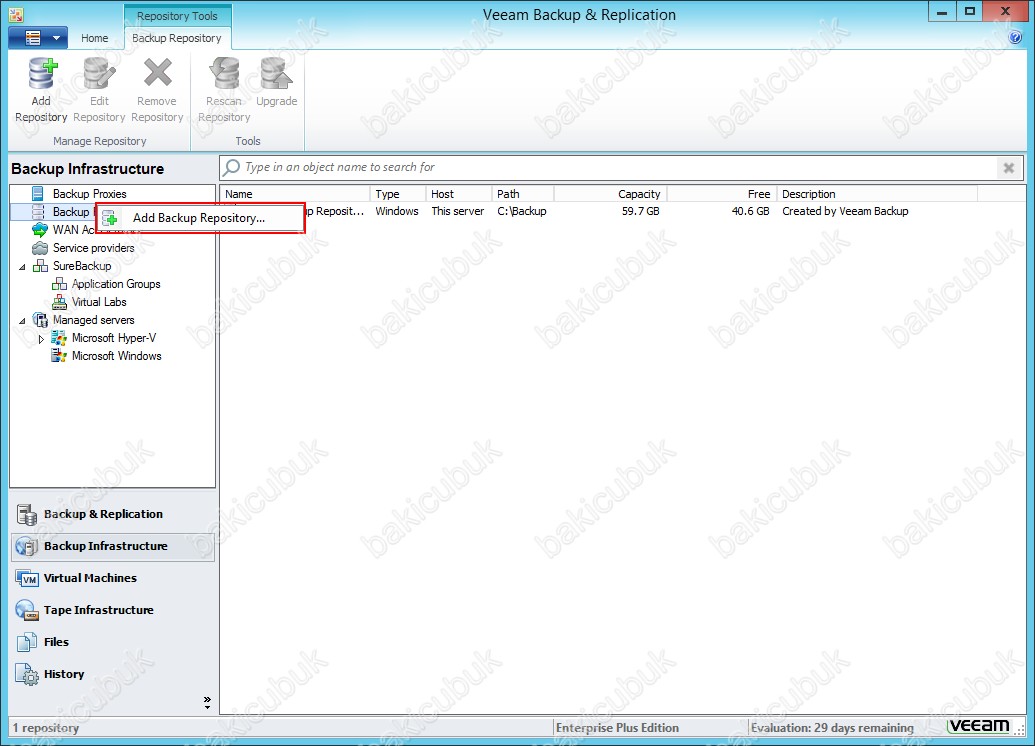Viewport: 1035px width, 746px height.
Task: Click the green plus icon in context menu
Action: coord(110,219)
